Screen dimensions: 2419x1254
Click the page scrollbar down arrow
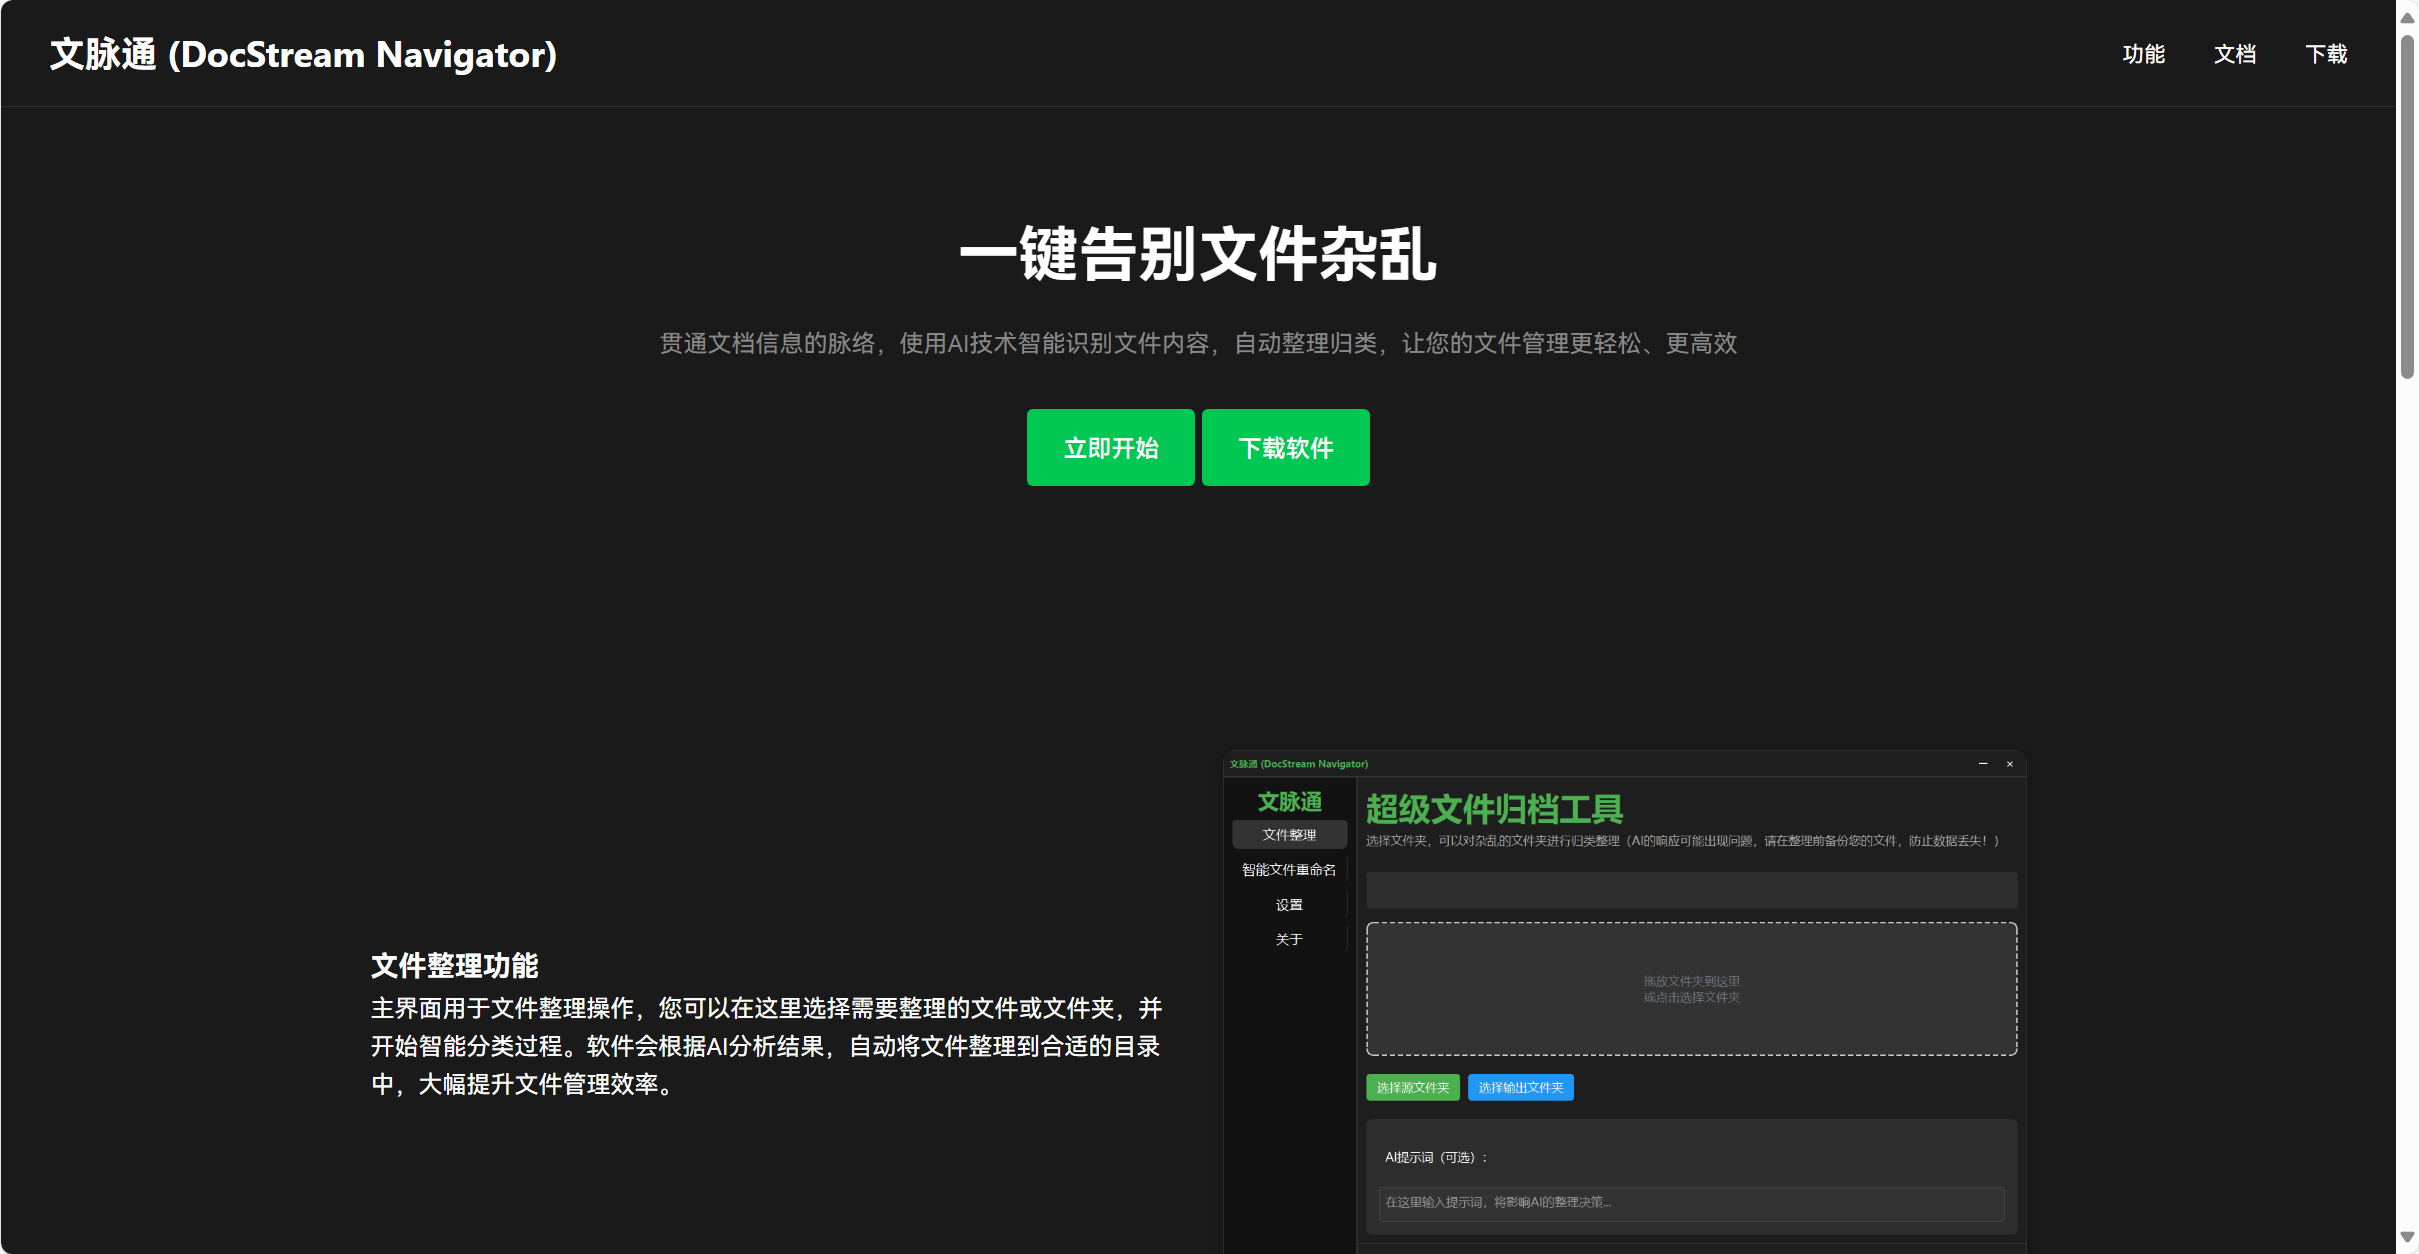click(2407, 1237)
